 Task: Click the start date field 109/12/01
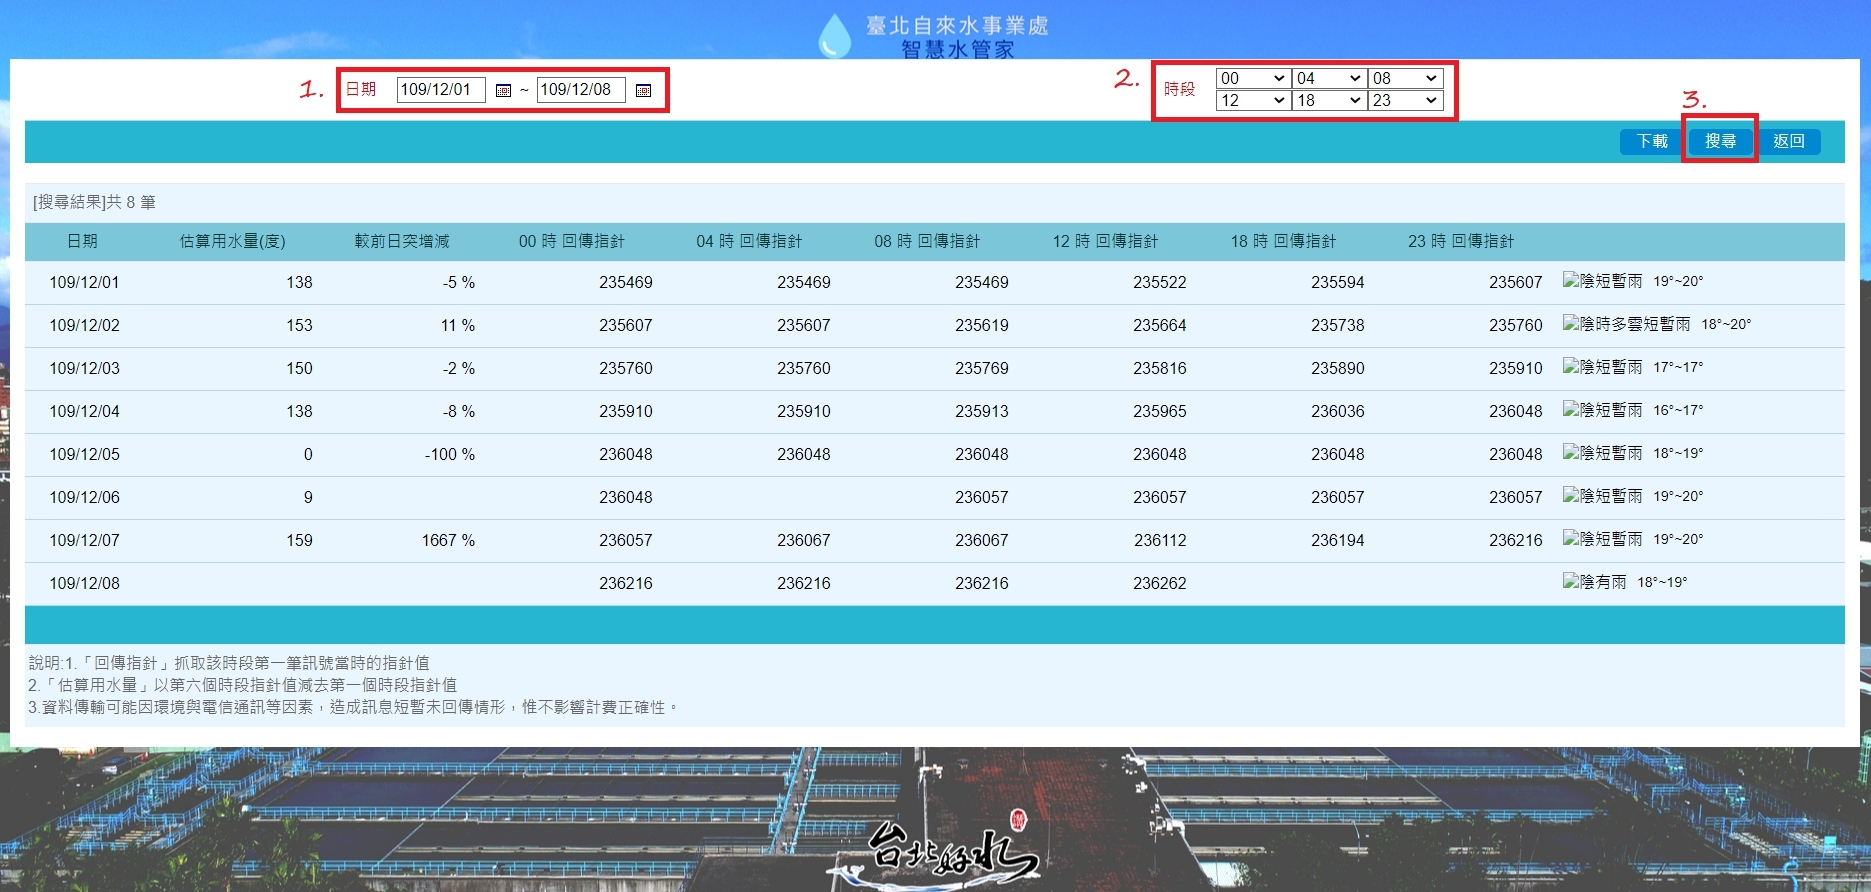point(440,90)
